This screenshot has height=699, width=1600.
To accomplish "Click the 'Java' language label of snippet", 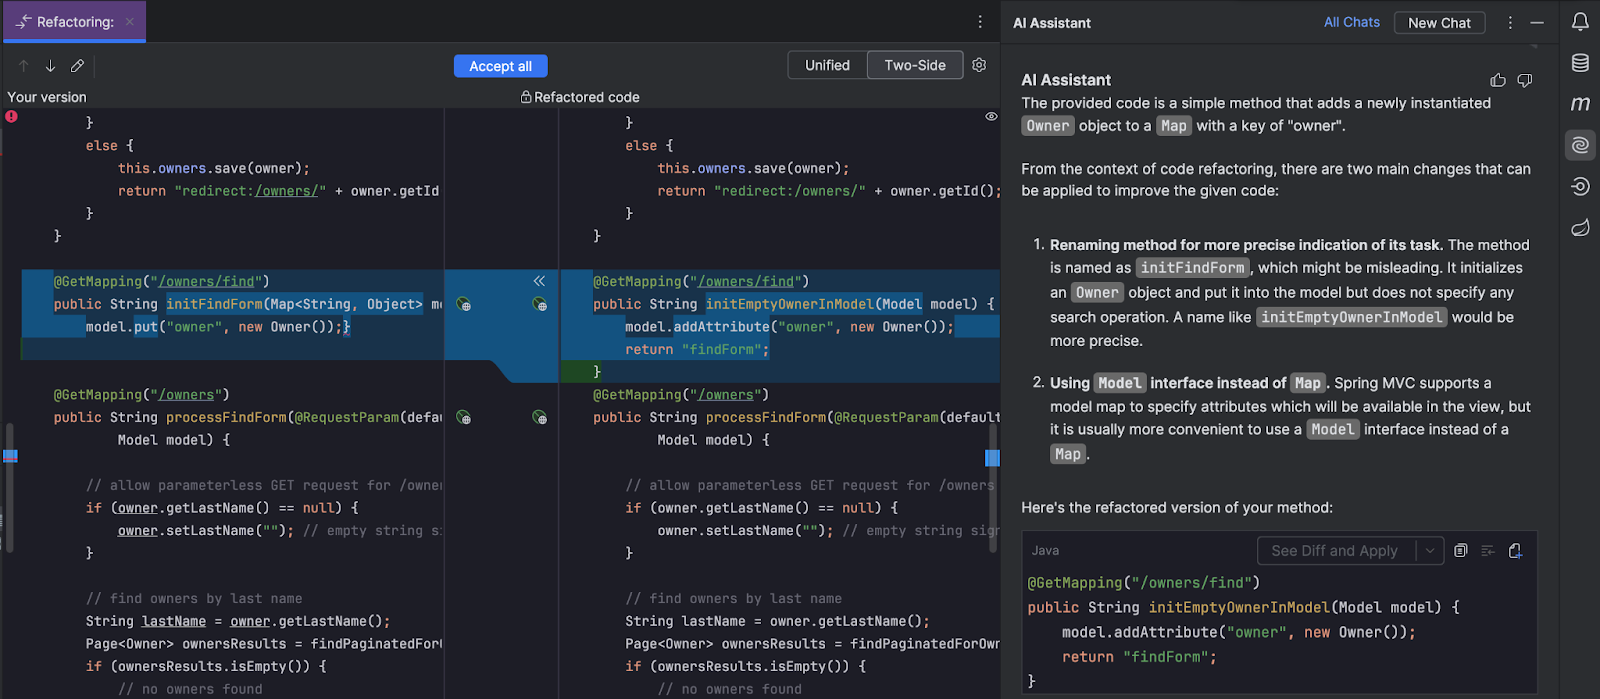I will click(x=1045, y=550).
